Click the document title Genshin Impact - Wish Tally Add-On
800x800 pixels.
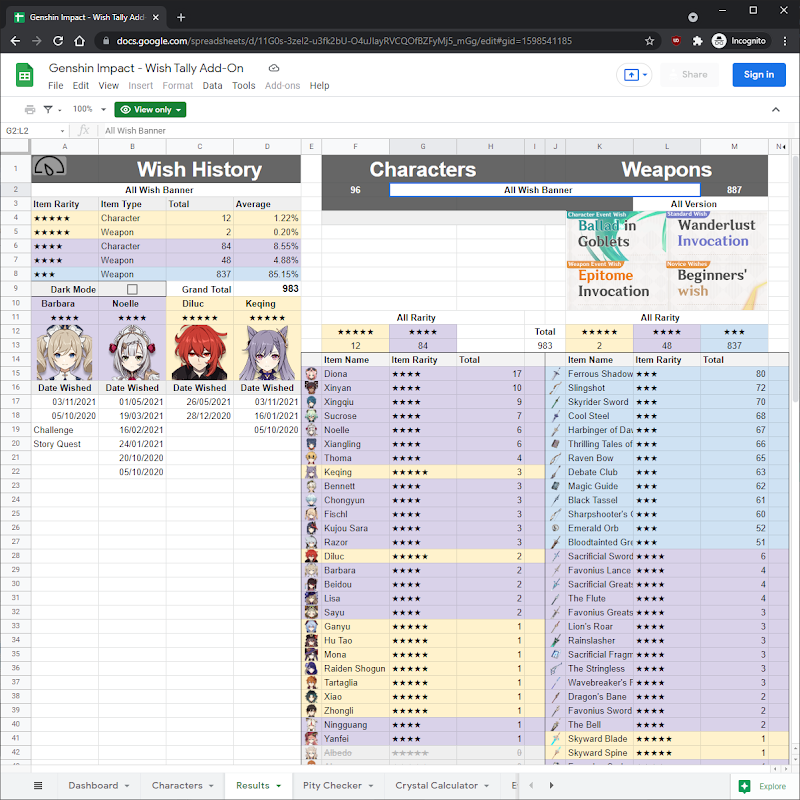pyautogui.click(x=146, y=68)
